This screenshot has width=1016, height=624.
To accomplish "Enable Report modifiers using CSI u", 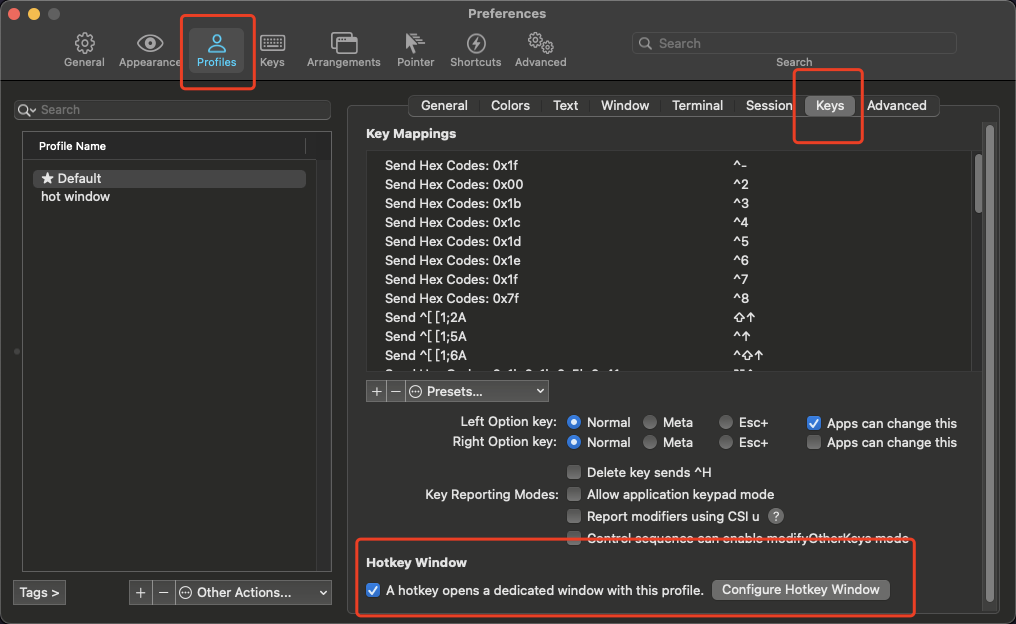I will (x=573, y=516).
